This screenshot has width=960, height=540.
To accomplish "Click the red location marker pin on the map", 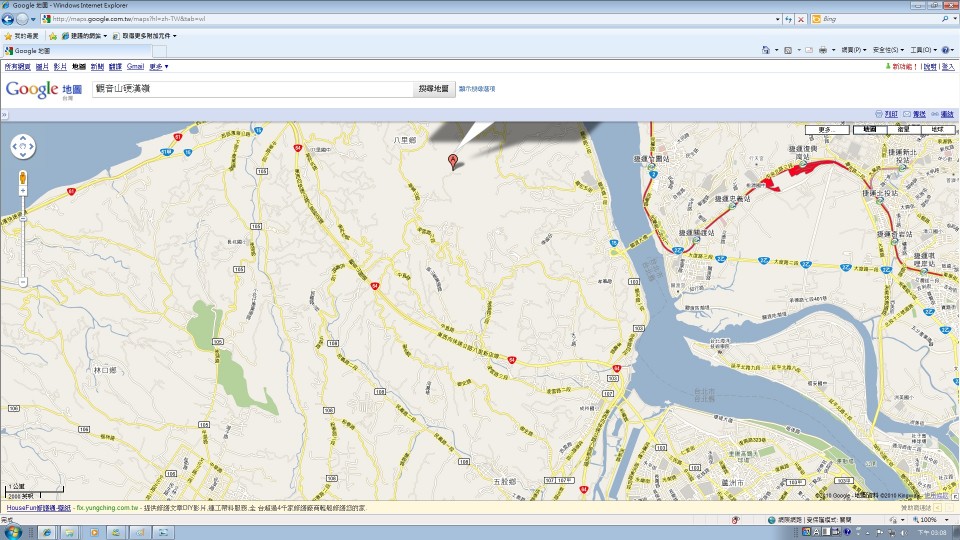I will [453, 160].
